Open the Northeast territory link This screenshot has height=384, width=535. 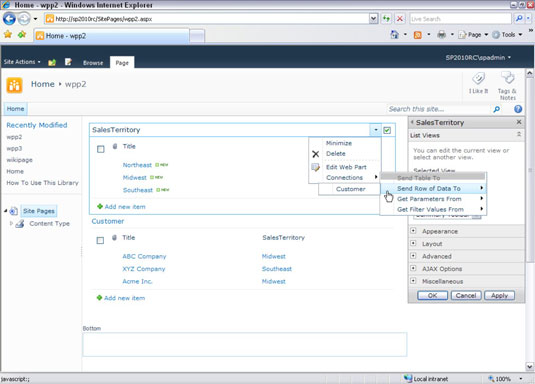click(137, 165)
